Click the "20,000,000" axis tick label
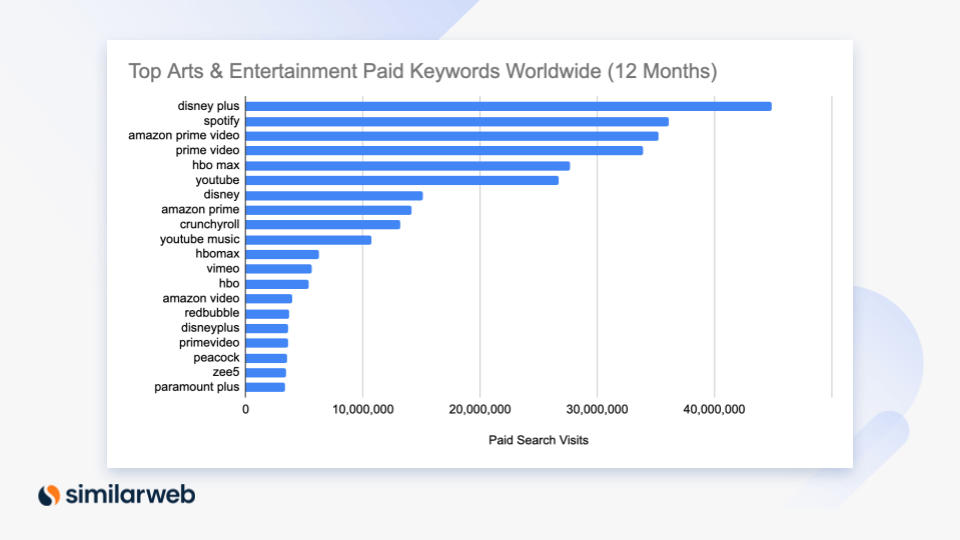 (480, 410)
